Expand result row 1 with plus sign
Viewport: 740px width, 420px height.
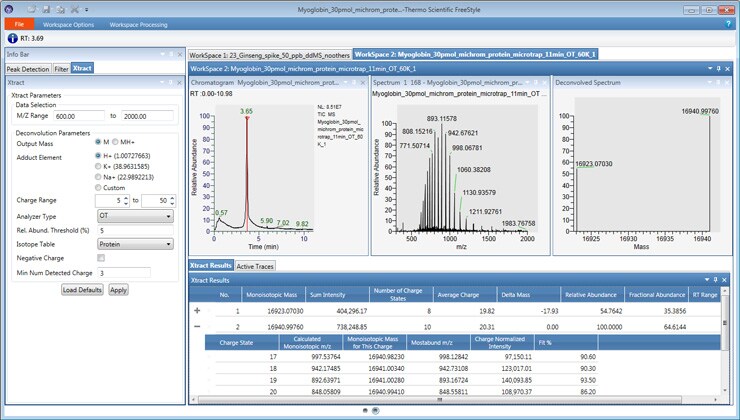click(197, 311)
